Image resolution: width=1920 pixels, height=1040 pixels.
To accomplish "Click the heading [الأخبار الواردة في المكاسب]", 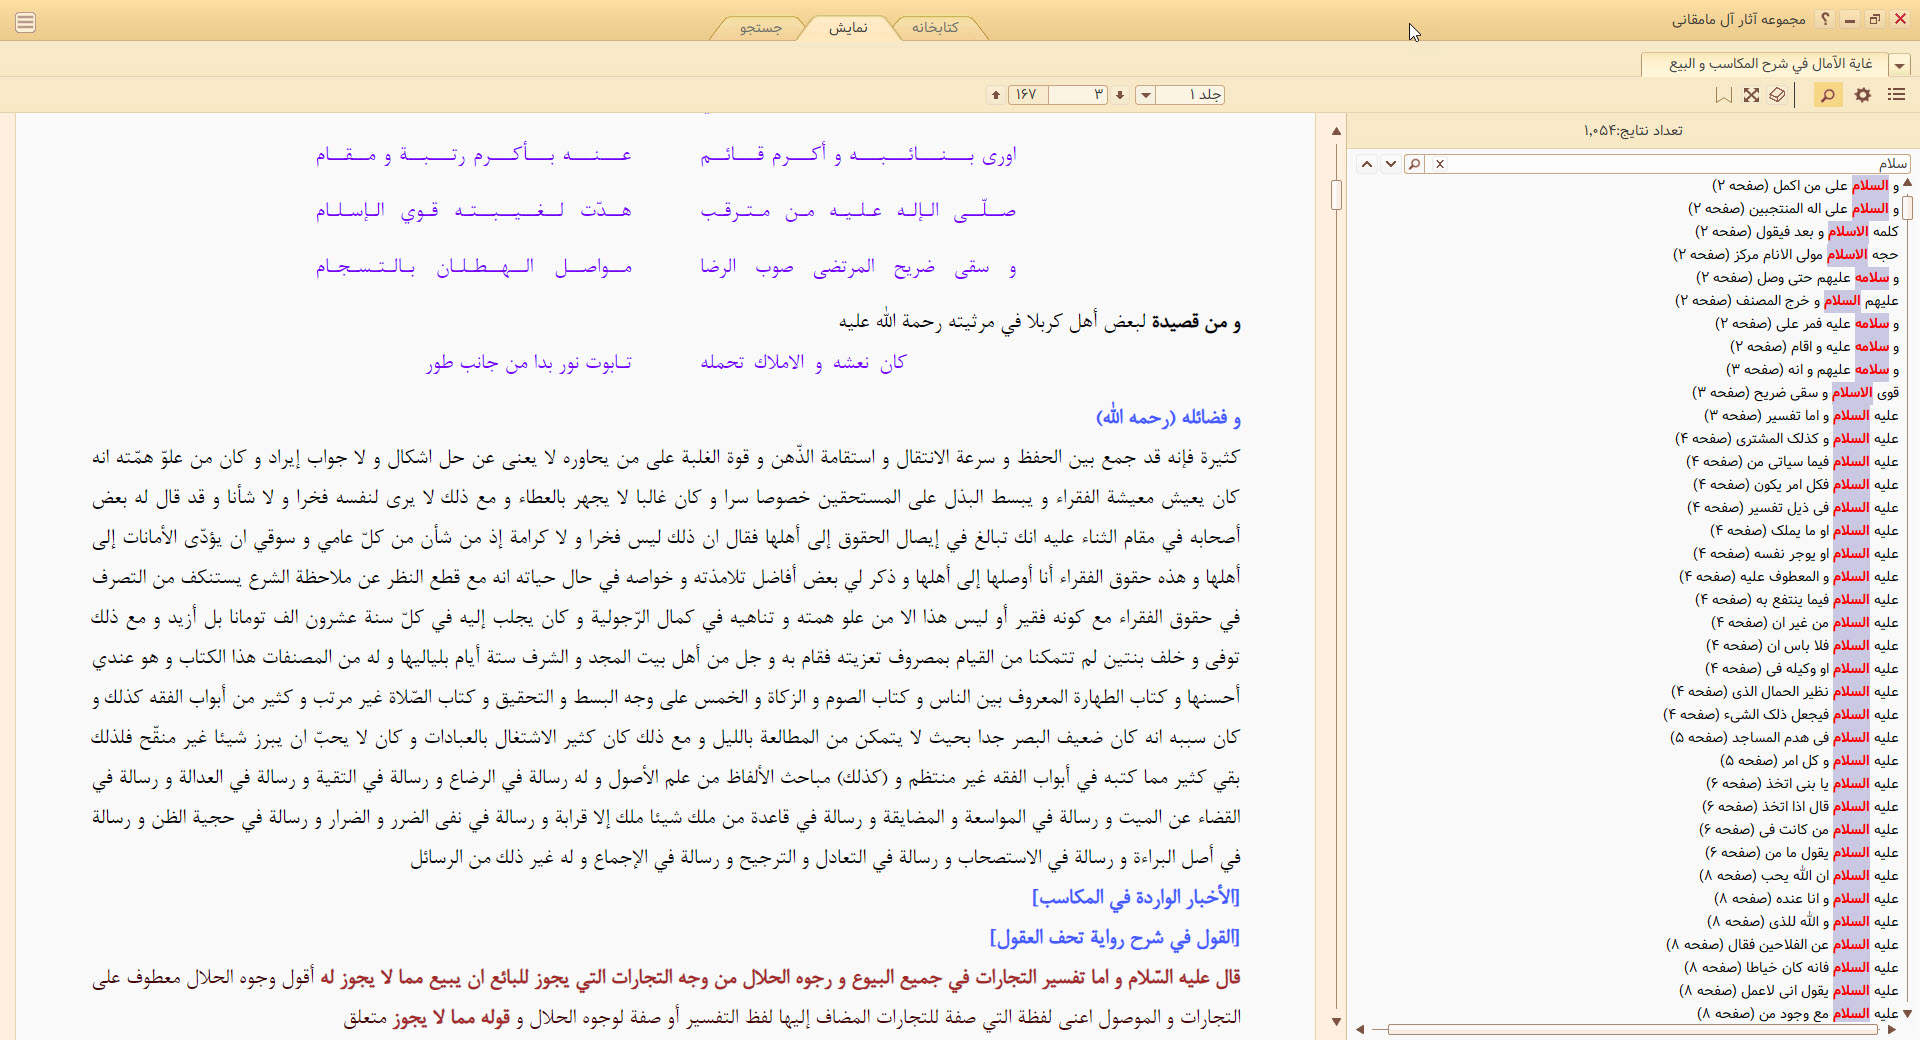I will pos(1136,898).
